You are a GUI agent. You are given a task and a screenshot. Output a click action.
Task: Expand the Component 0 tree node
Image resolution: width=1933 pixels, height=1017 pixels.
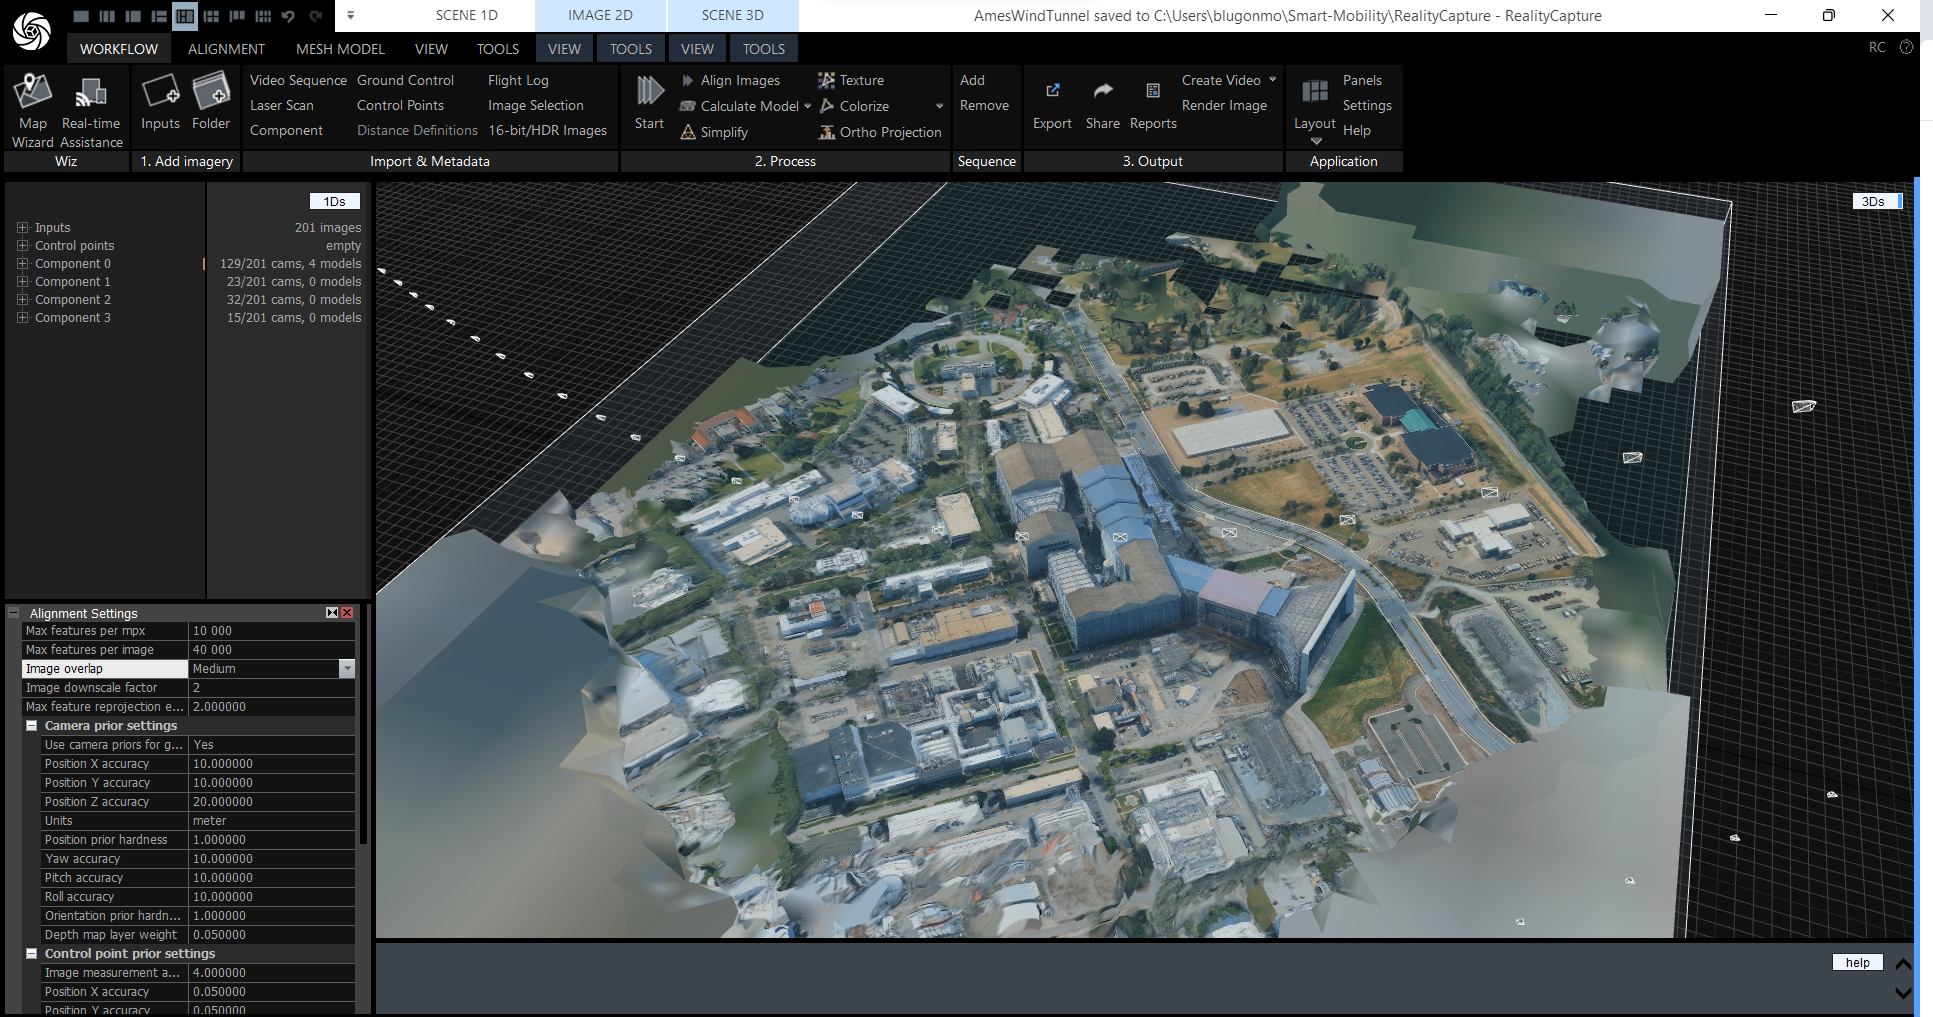[x=22, y=264]
